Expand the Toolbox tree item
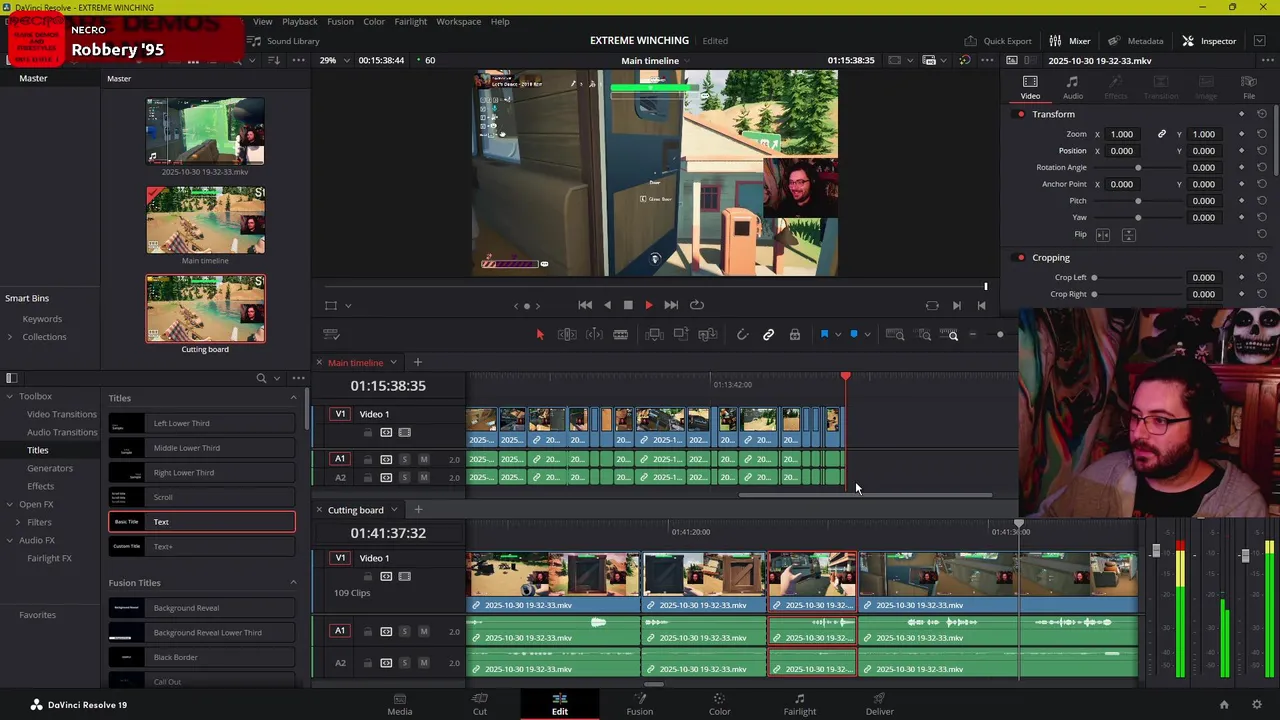Image resolution: width=1280 pixels, height=720 pixels. click(x=10, y=397)
